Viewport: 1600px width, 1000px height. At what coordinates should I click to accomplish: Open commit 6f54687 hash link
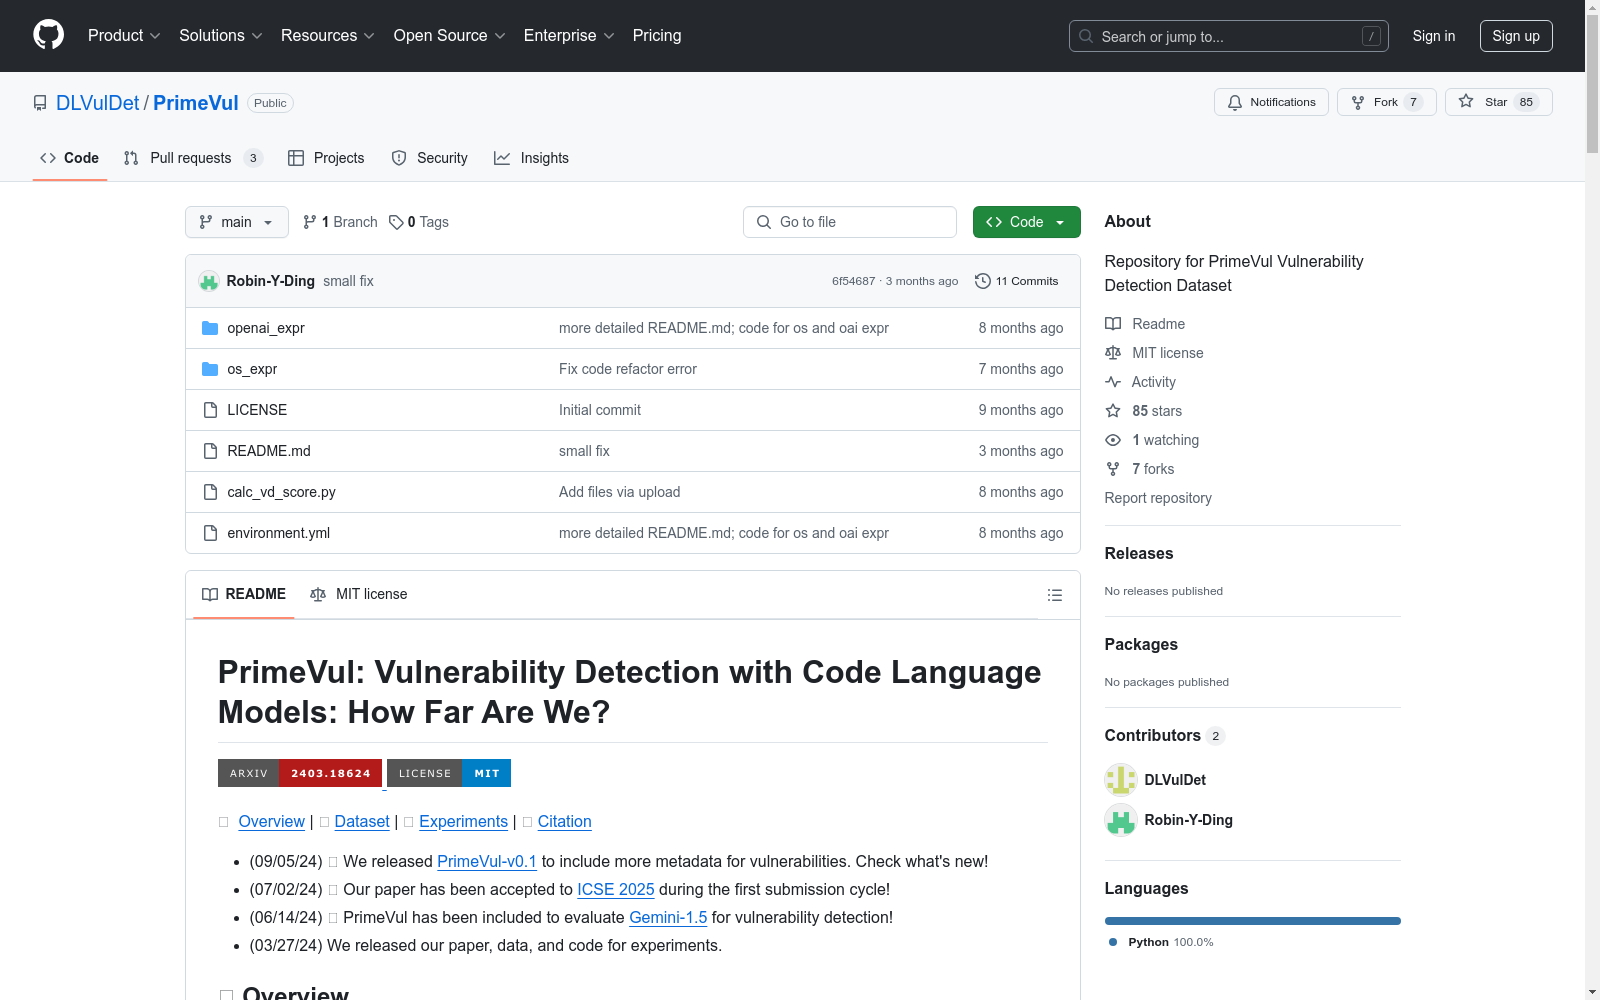[853, 281]
